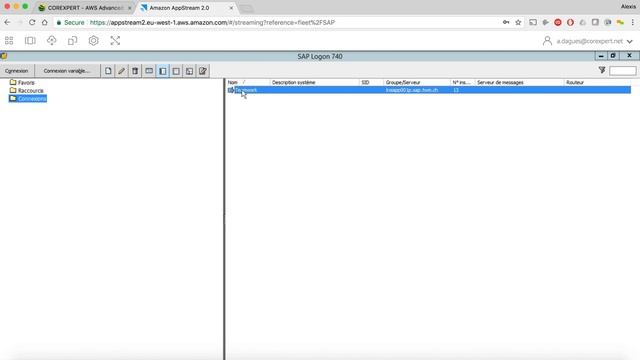Open the Chrome three-dot menu
This screenshot has height=360, width=640.
click(x=633, y=22)
